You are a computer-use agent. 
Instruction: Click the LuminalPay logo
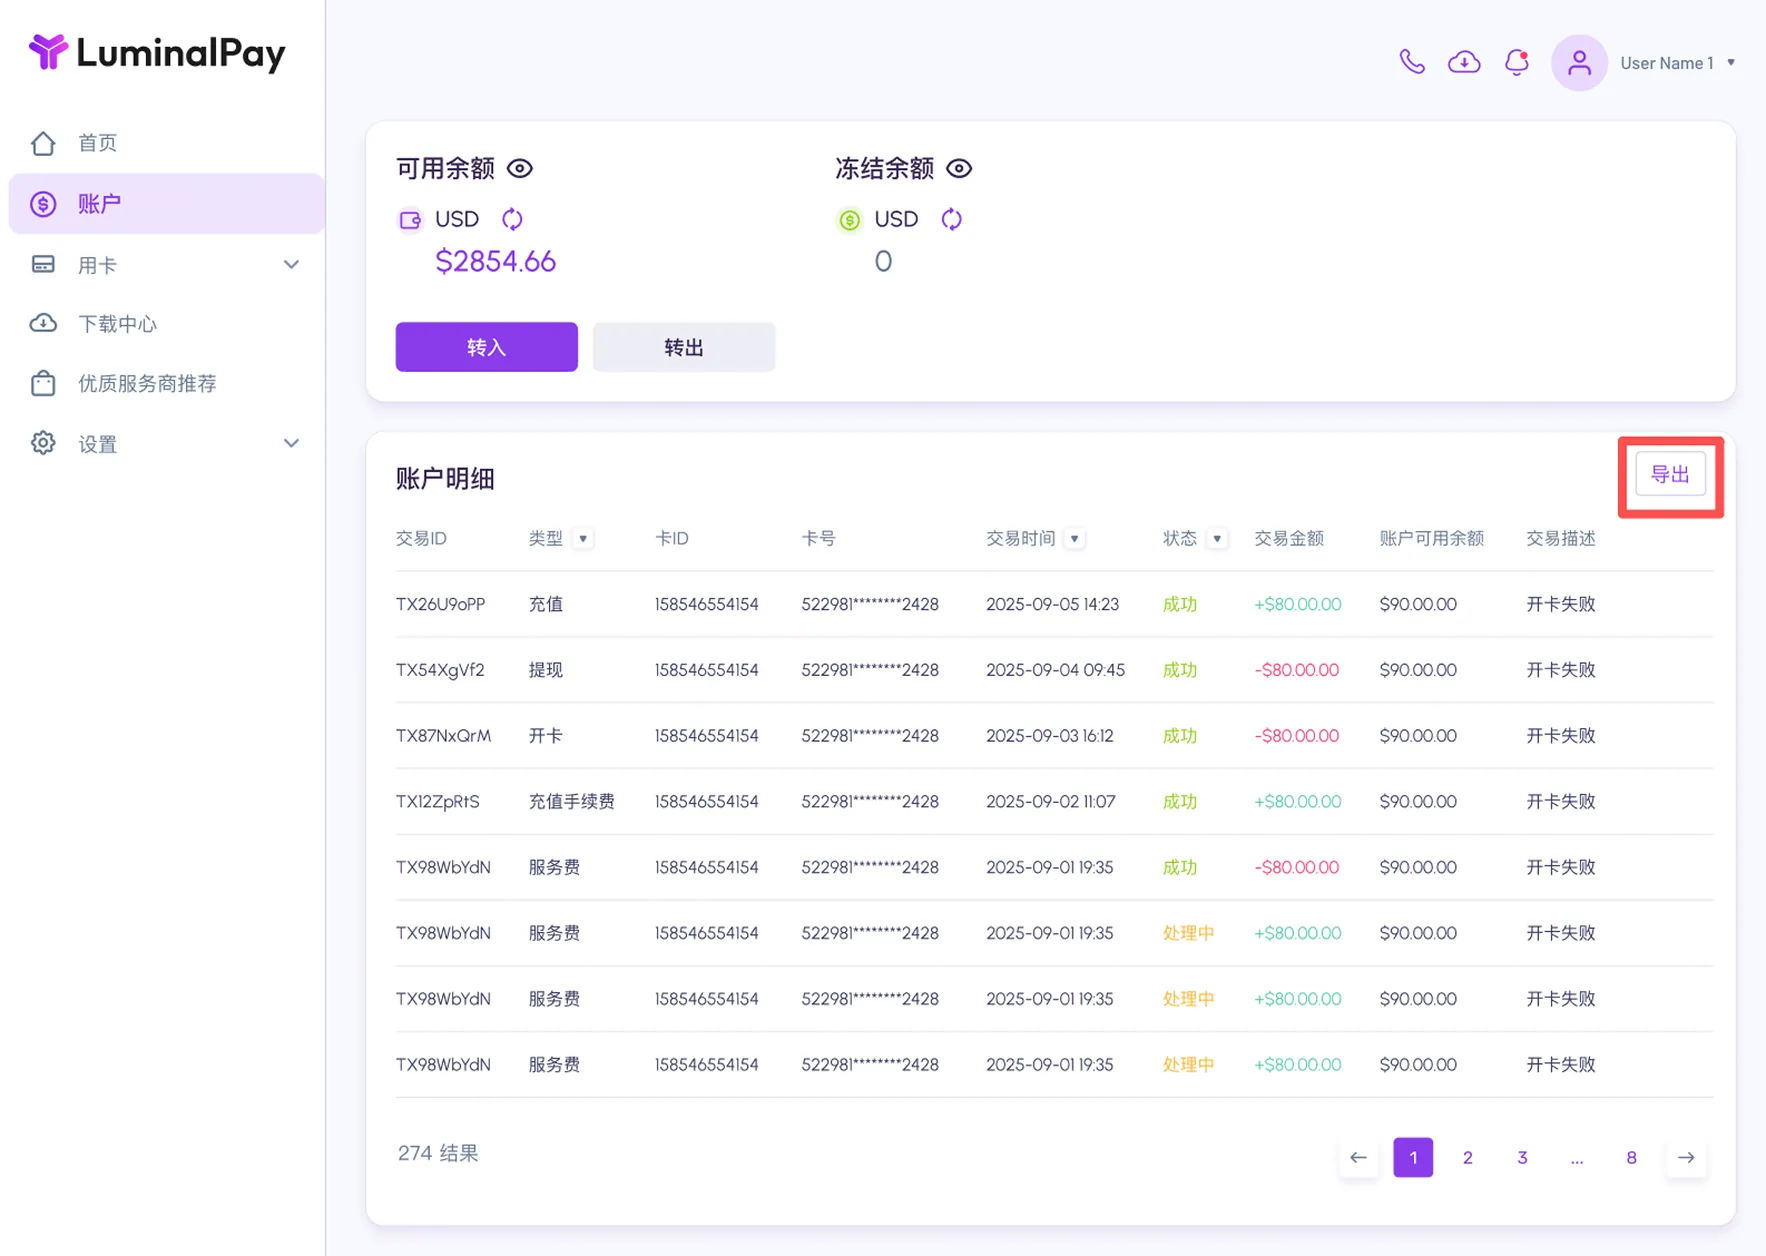157,52
